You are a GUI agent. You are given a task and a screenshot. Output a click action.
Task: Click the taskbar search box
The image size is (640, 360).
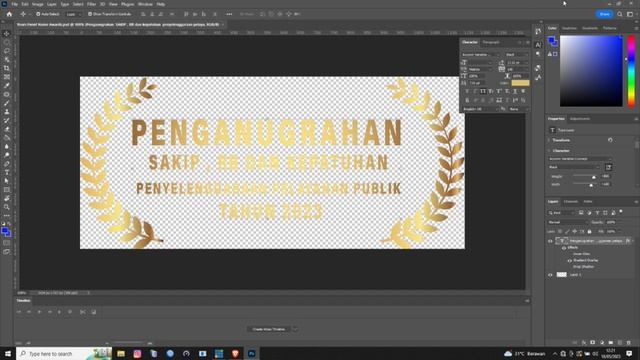(x=64, y=353)
